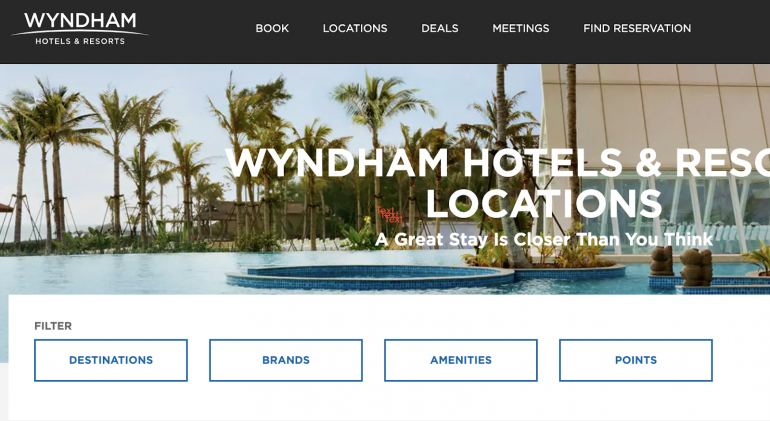Open the POINTS filter button
The width and height of the screenshot is (770, 421).
tap(635, 360)
